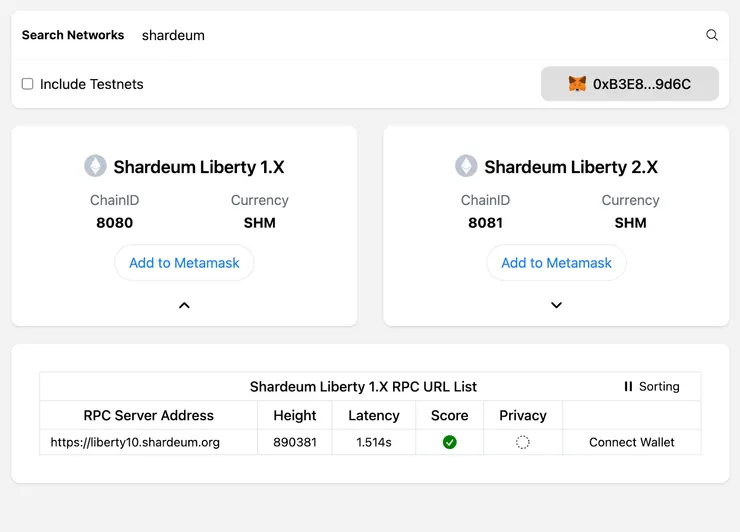Focus the Search Networks input field
Viewport: 740px width, 532px height.
[415, 35]
